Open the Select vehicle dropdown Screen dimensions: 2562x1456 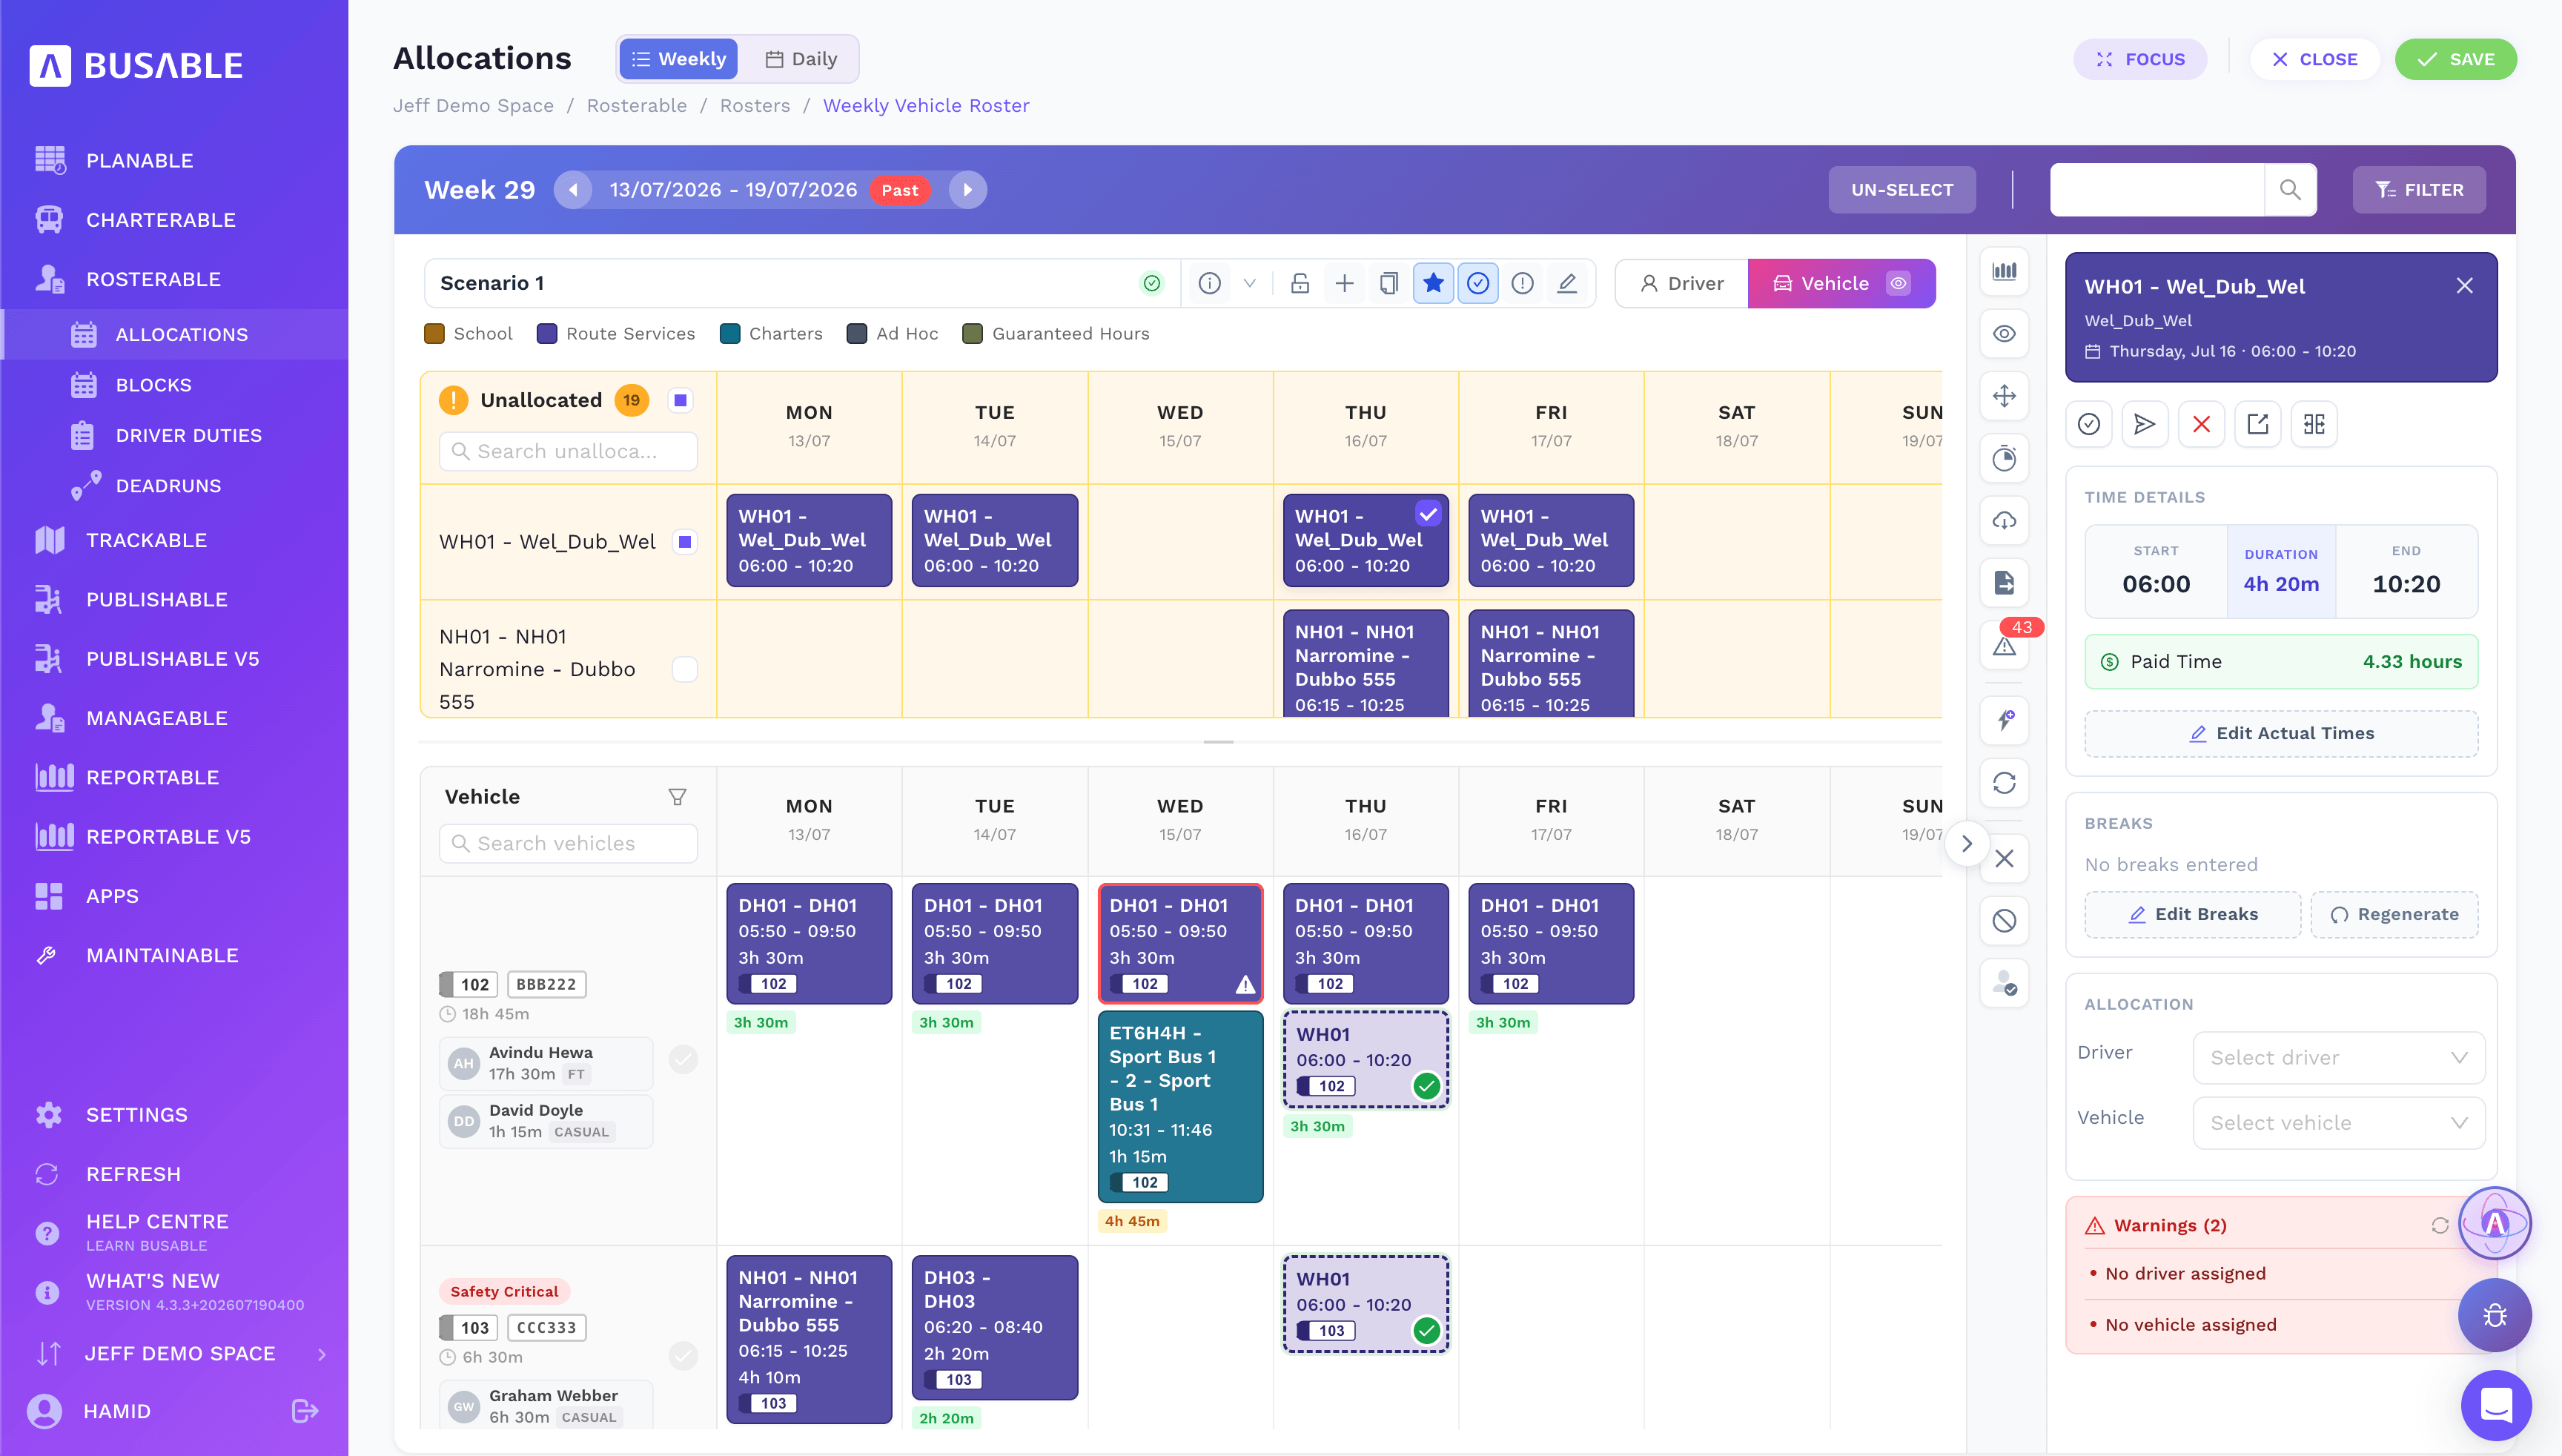pos(2338,1123)
